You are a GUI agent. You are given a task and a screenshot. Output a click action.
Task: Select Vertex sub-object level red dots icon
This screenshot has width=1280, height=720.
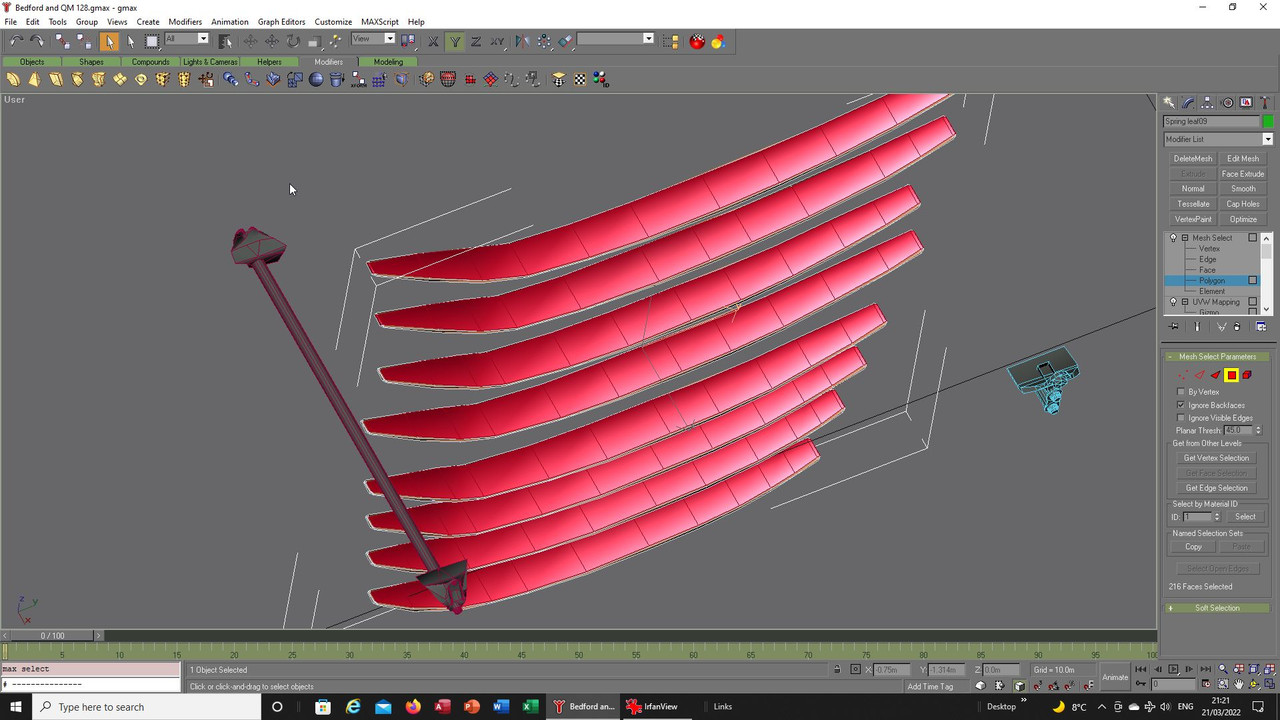pos(1184,375)
